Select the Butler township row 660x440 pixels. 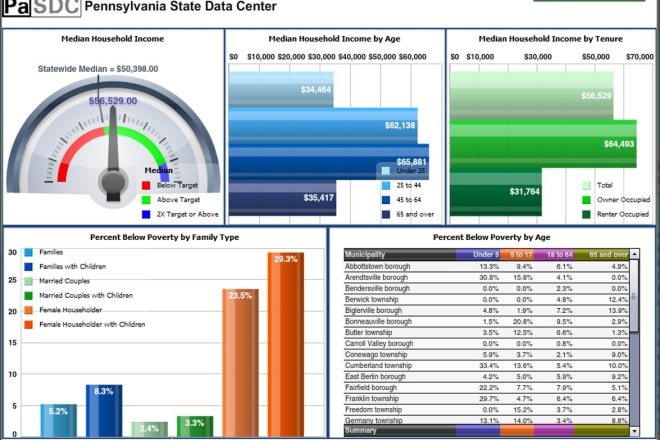(x=487, y=332)
